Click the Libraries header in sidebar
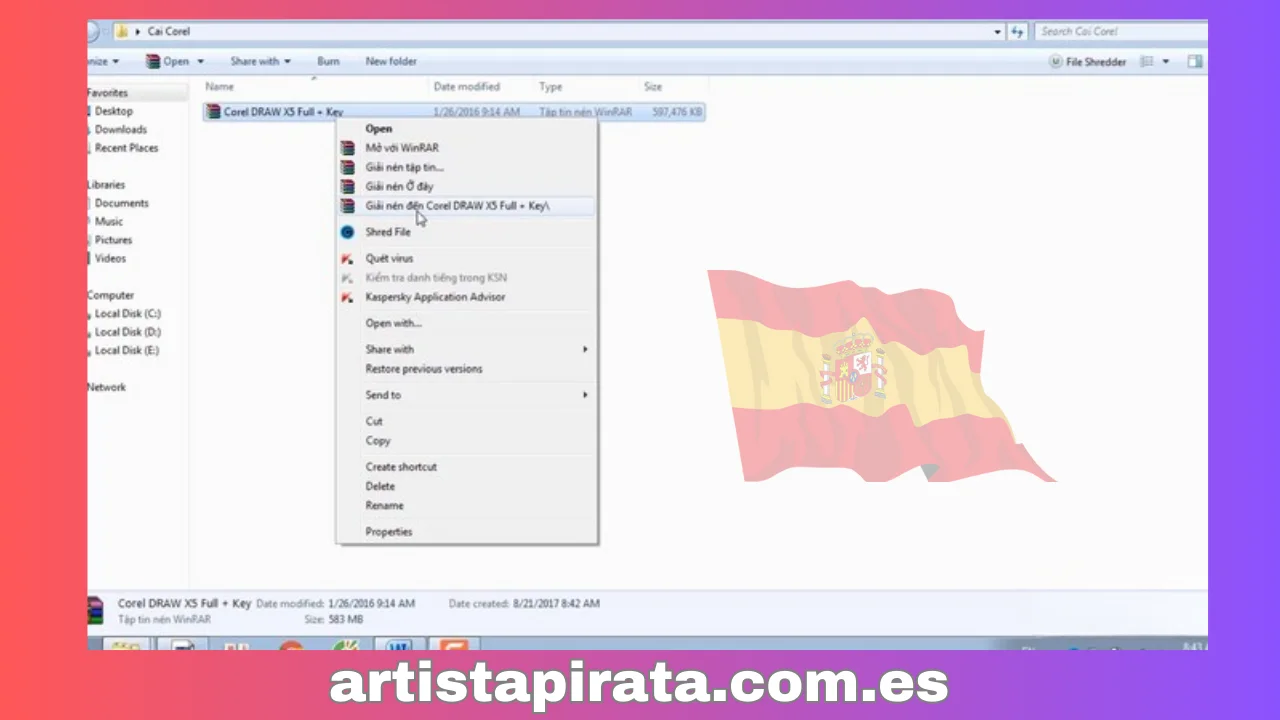Screen dimensions: 1280x720 point(106,185)
